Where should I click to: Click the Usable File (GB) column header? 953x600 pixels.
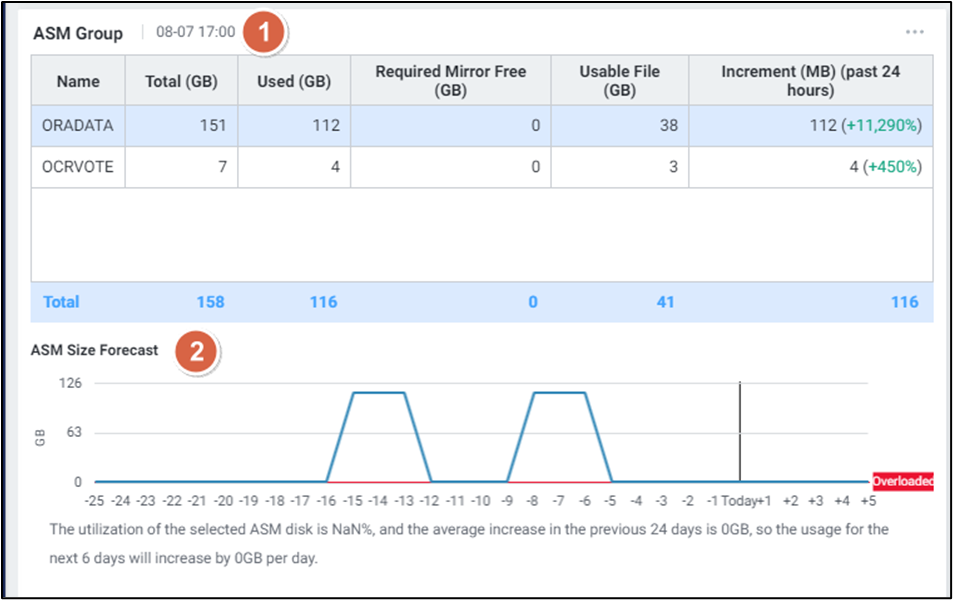point(619,81)
